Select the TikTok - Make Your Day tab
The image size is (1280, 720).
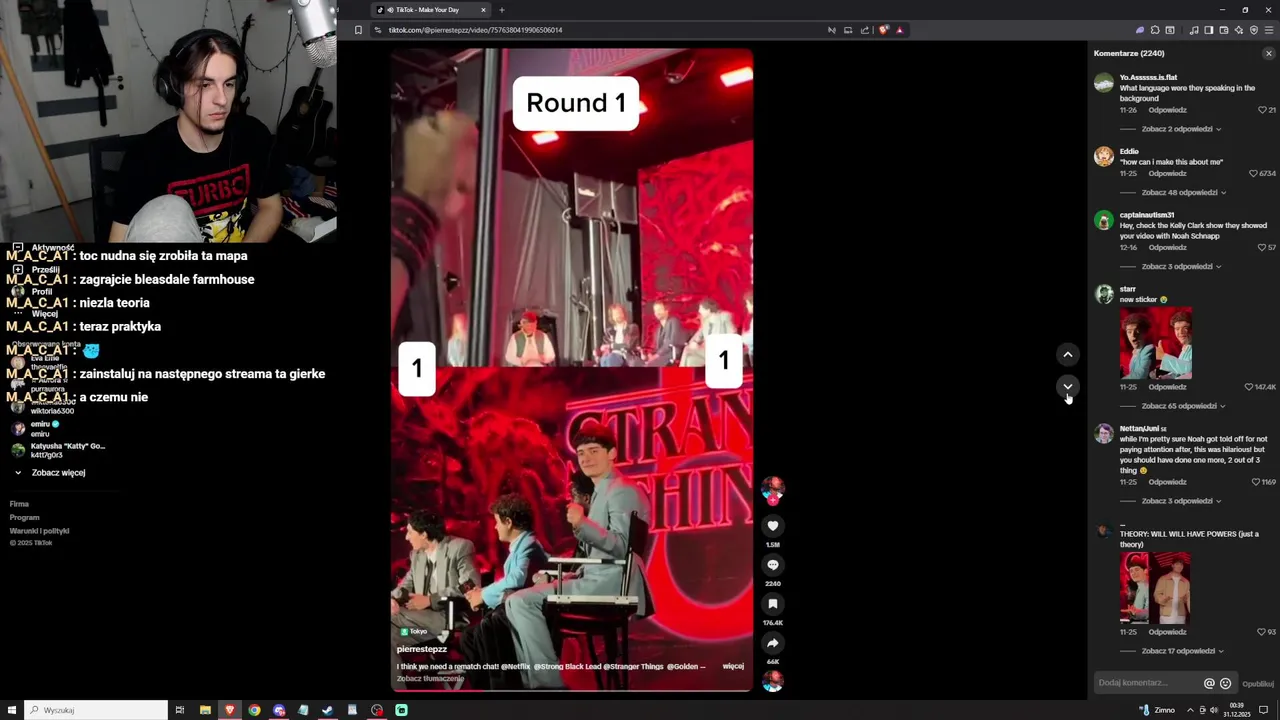coord(430,10)
